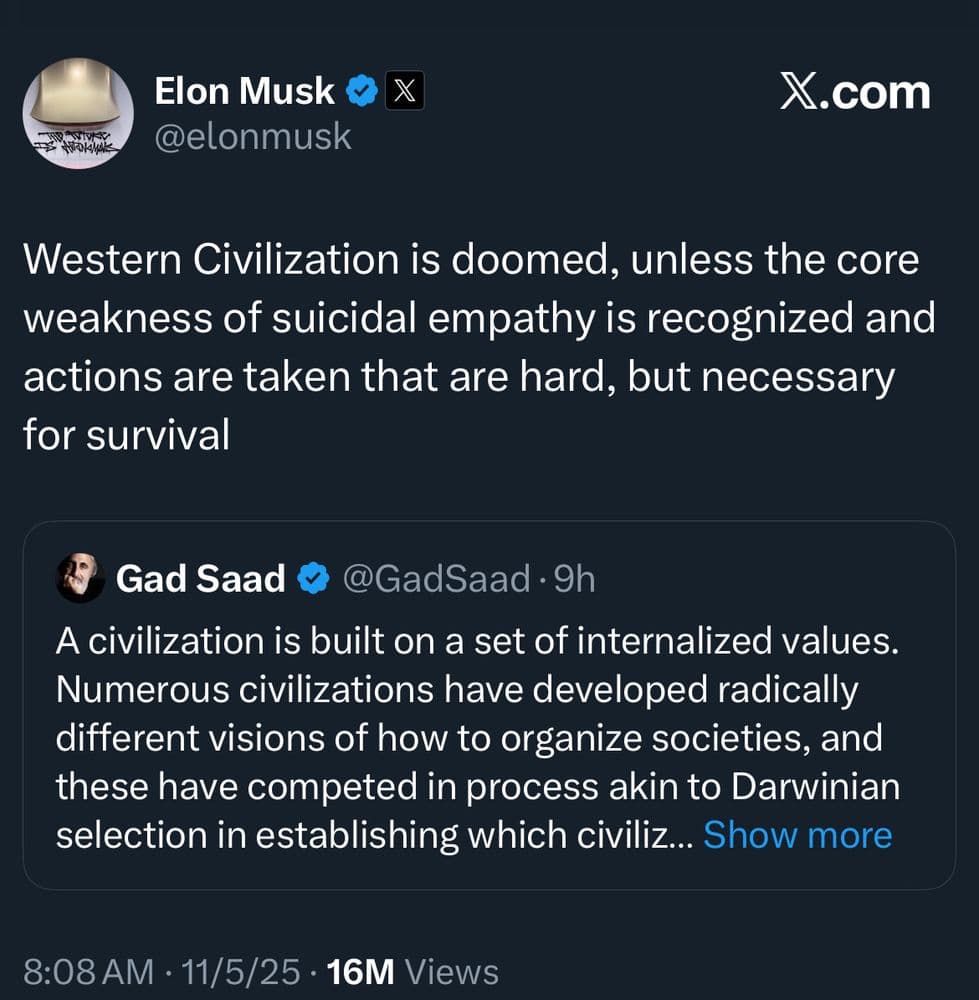Open the Elon Musk display name
The image size is (979, 1000).
[x=244, y=92]
